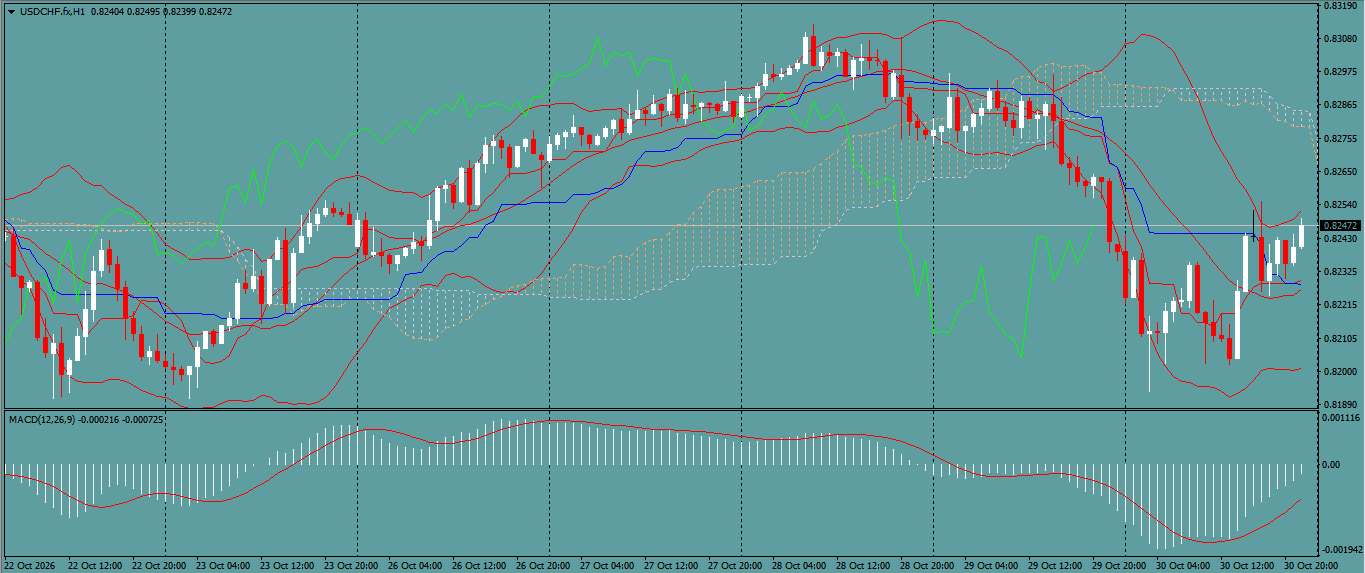Viewport: 1365px width, 573px height.
Task: Click the 0.00 MACD scale value
Action: 1332,465
